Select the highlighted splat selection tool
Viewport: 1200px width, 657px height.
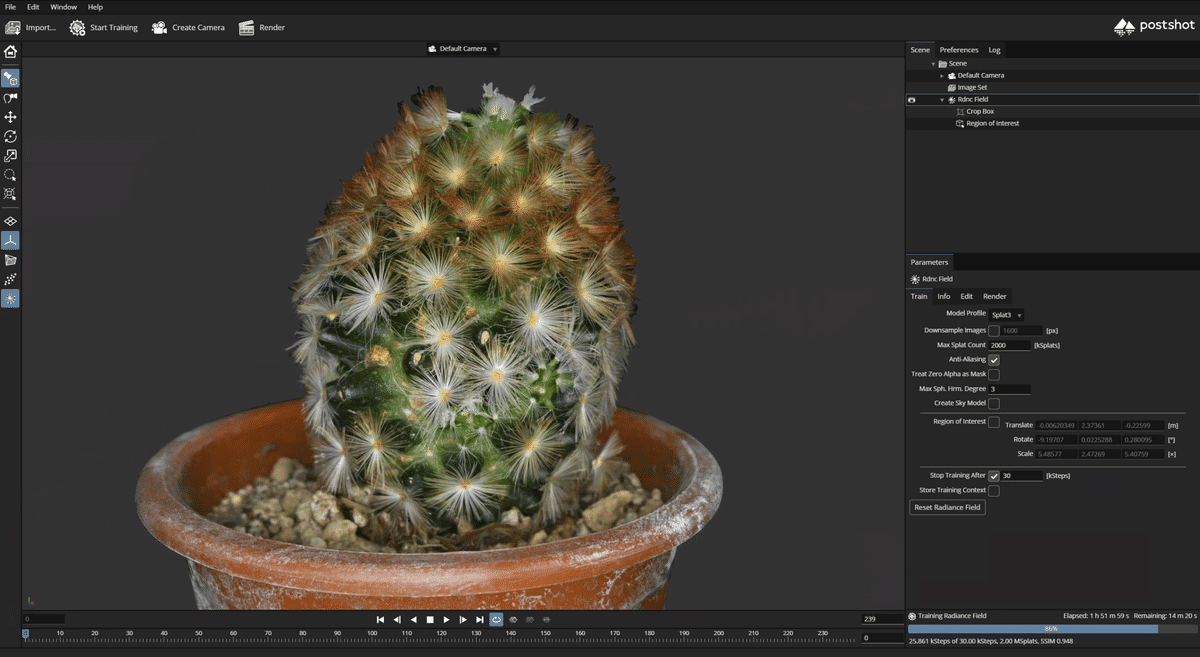coord(11,77)
